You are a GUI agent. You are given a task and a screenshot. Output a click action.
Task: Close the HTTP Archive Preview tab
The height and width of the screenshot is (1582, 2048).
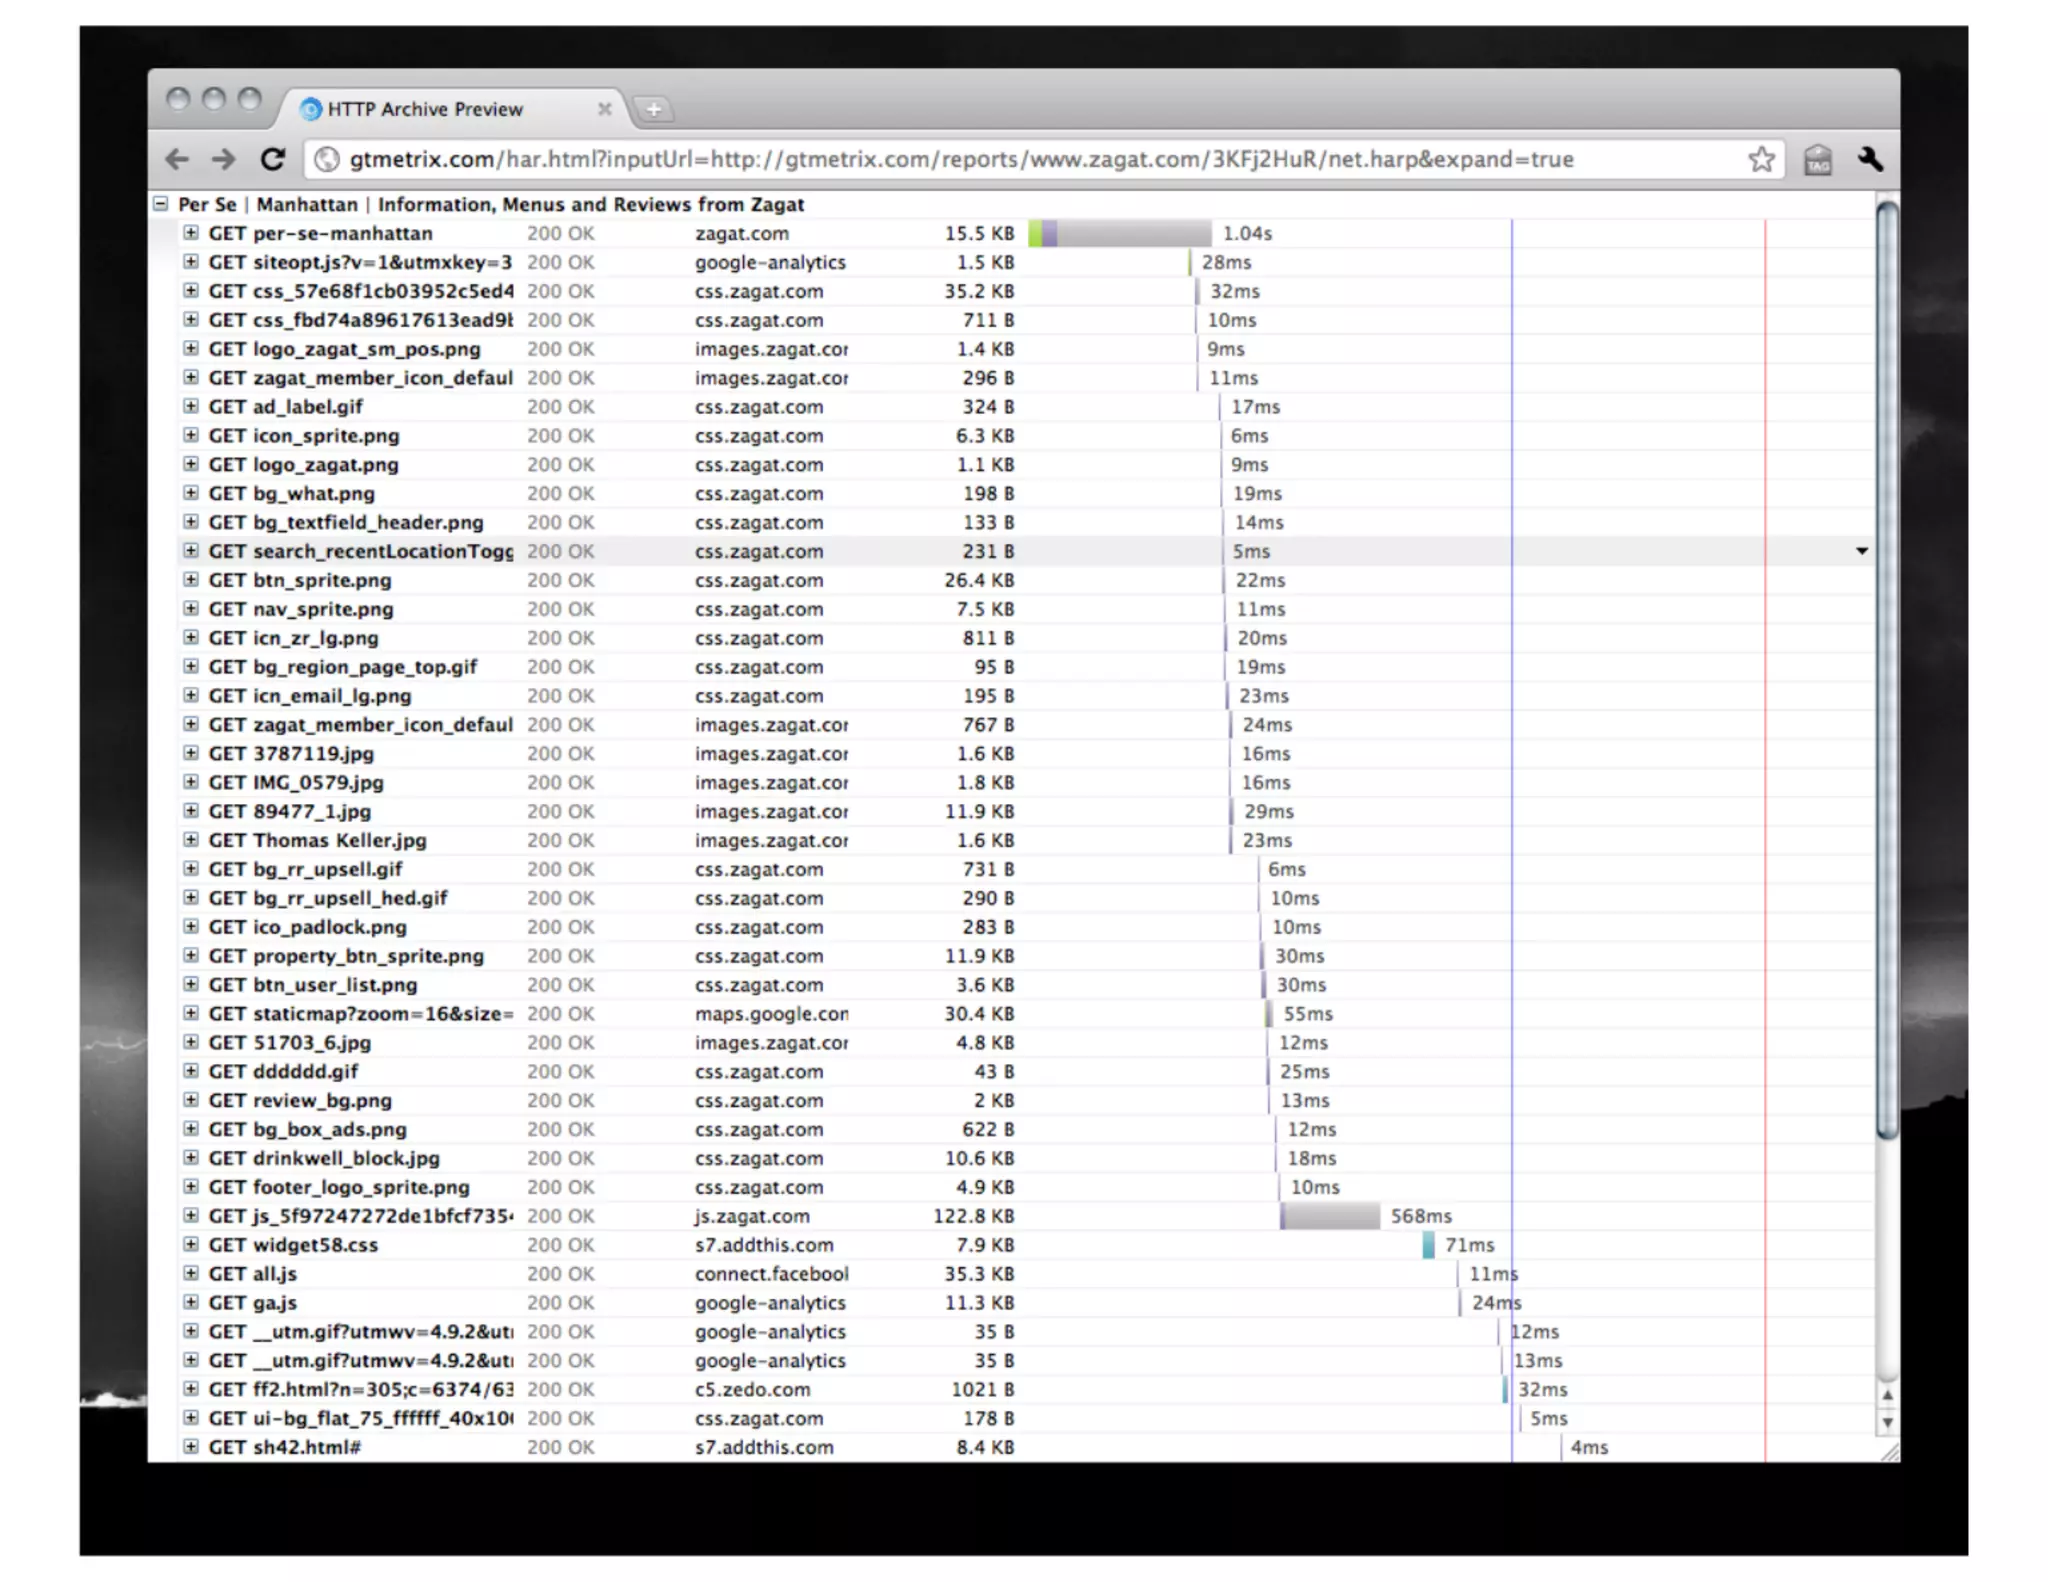[604, 109]
